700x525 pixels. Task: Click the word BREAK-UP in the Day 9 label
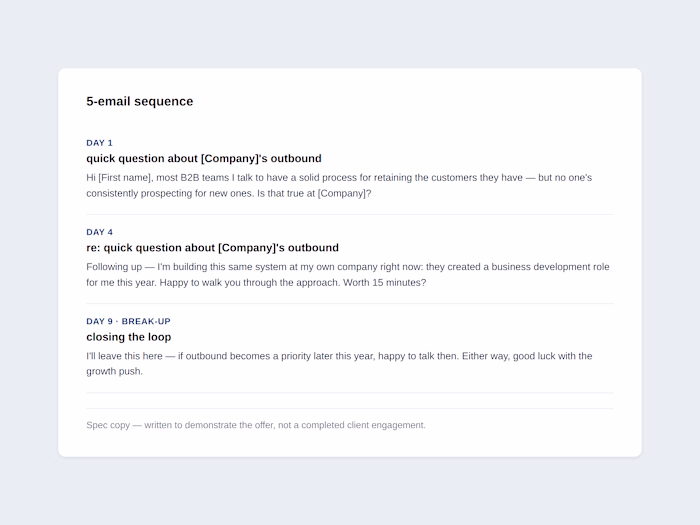click(x=146, y=321)
